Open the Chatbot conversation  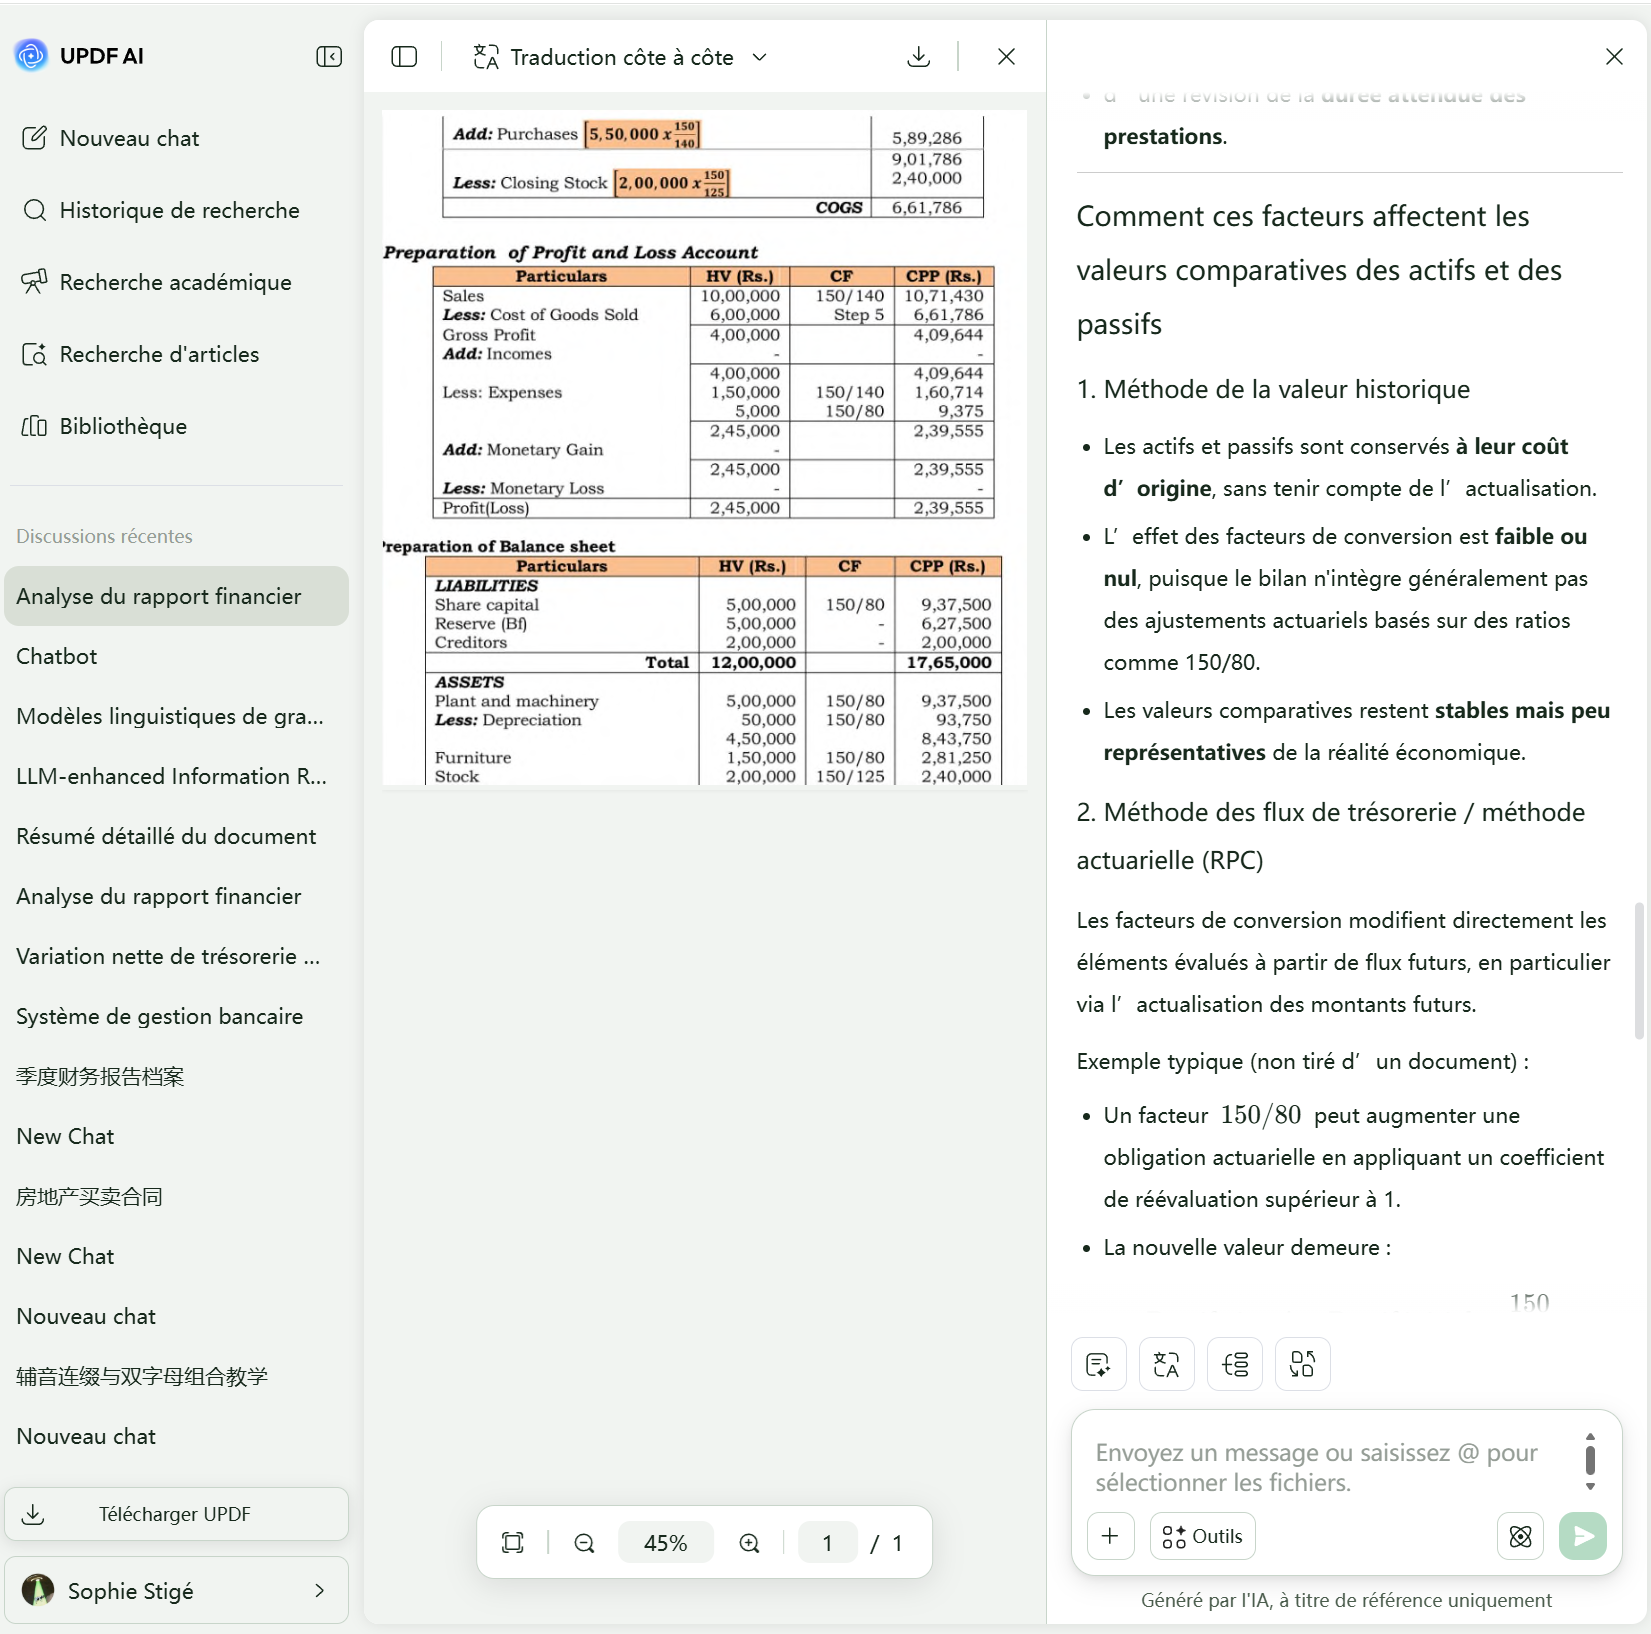click(57, 656)
